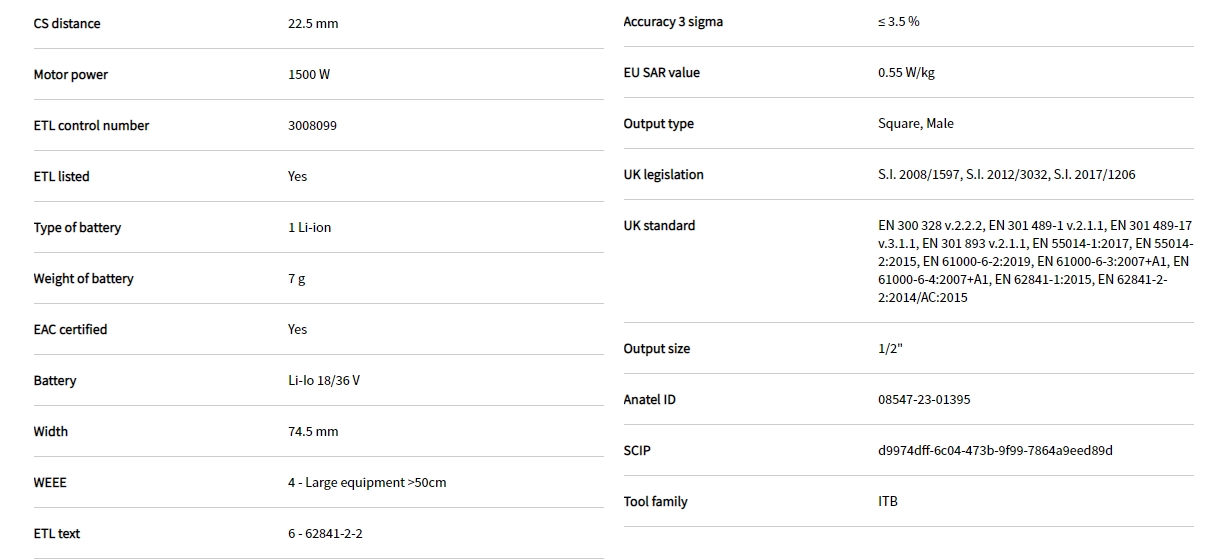Click the Li-Io 18/36 V battery value
This screenshot has height=560, width=1224.
[324, 381]
